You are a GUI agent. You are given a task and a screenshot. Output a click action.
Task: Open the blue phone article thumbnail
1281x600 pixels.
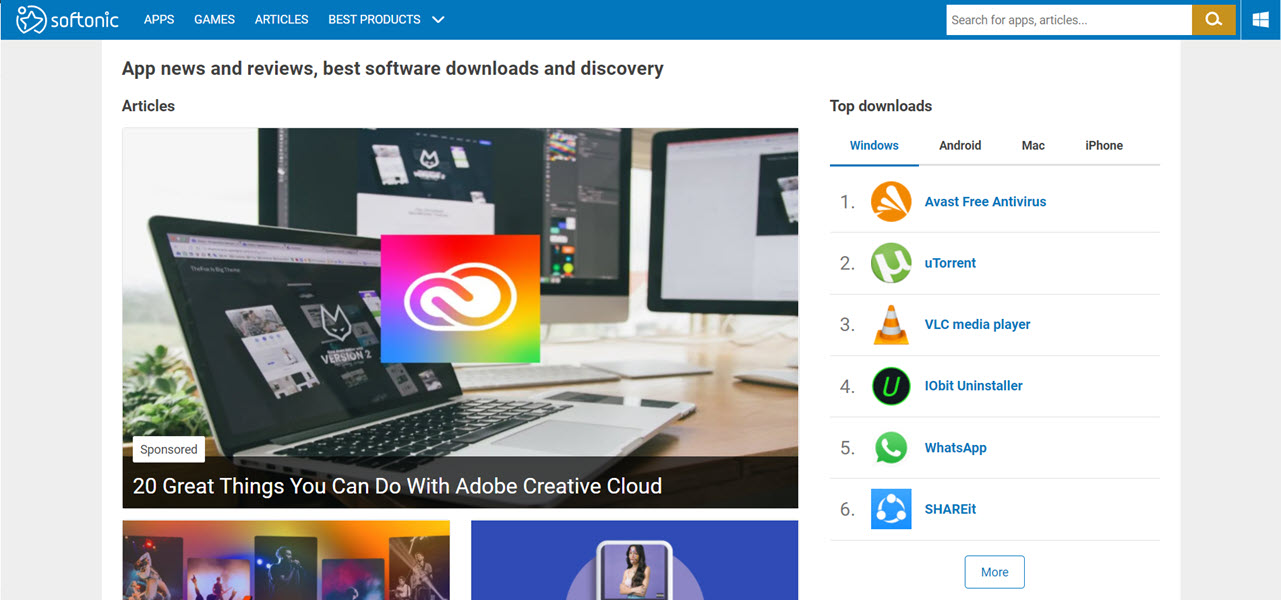coord(634,560)
